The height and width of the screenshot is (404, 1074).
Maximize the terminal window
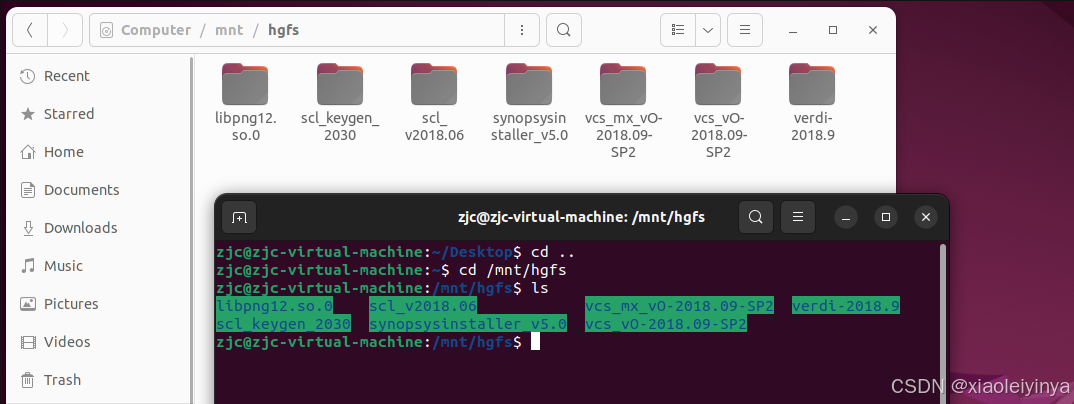(886, 218)
